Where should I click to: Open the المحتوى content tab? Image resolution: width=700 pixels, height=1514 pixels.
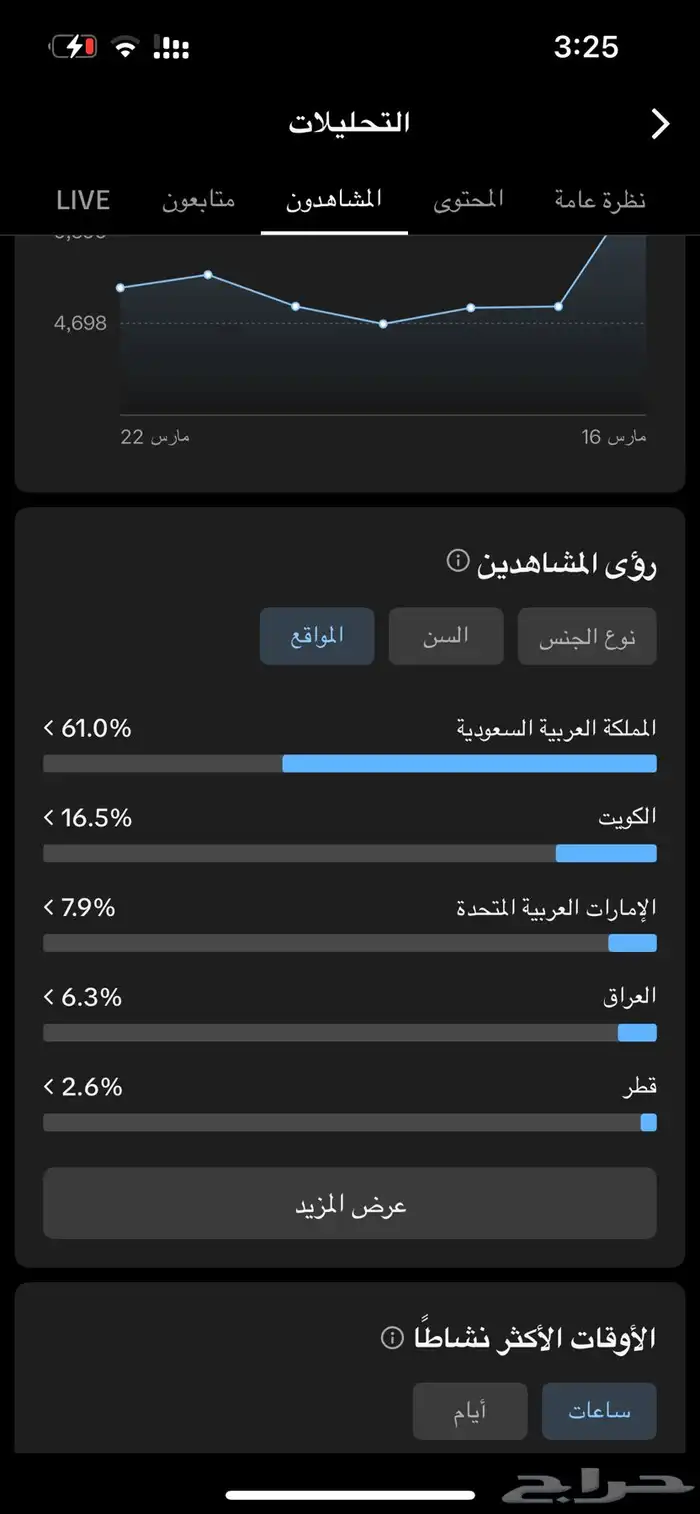coord(468,200)
